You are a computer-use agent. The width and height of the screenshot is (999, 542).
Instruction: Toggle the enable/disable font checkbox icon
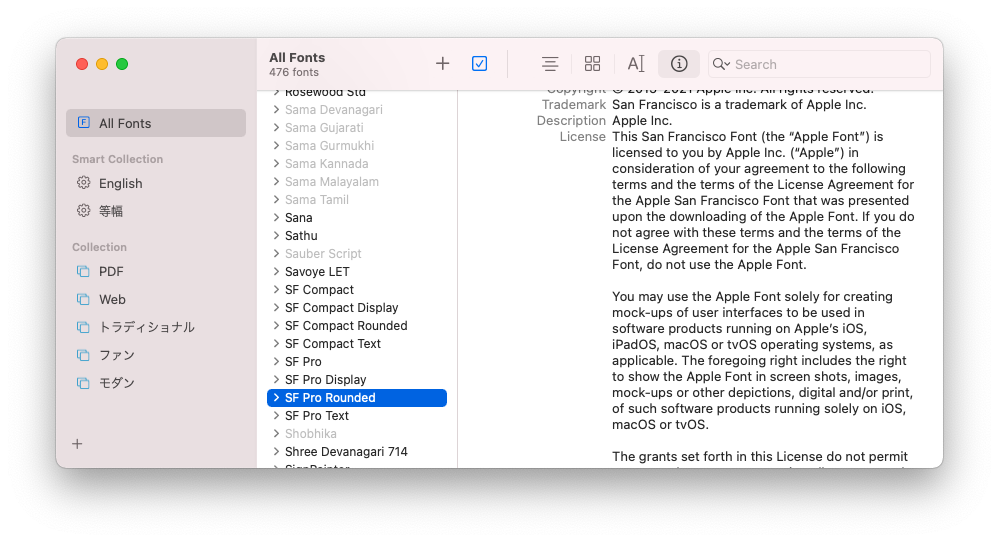pyautogui.click(x=480, y=64)
